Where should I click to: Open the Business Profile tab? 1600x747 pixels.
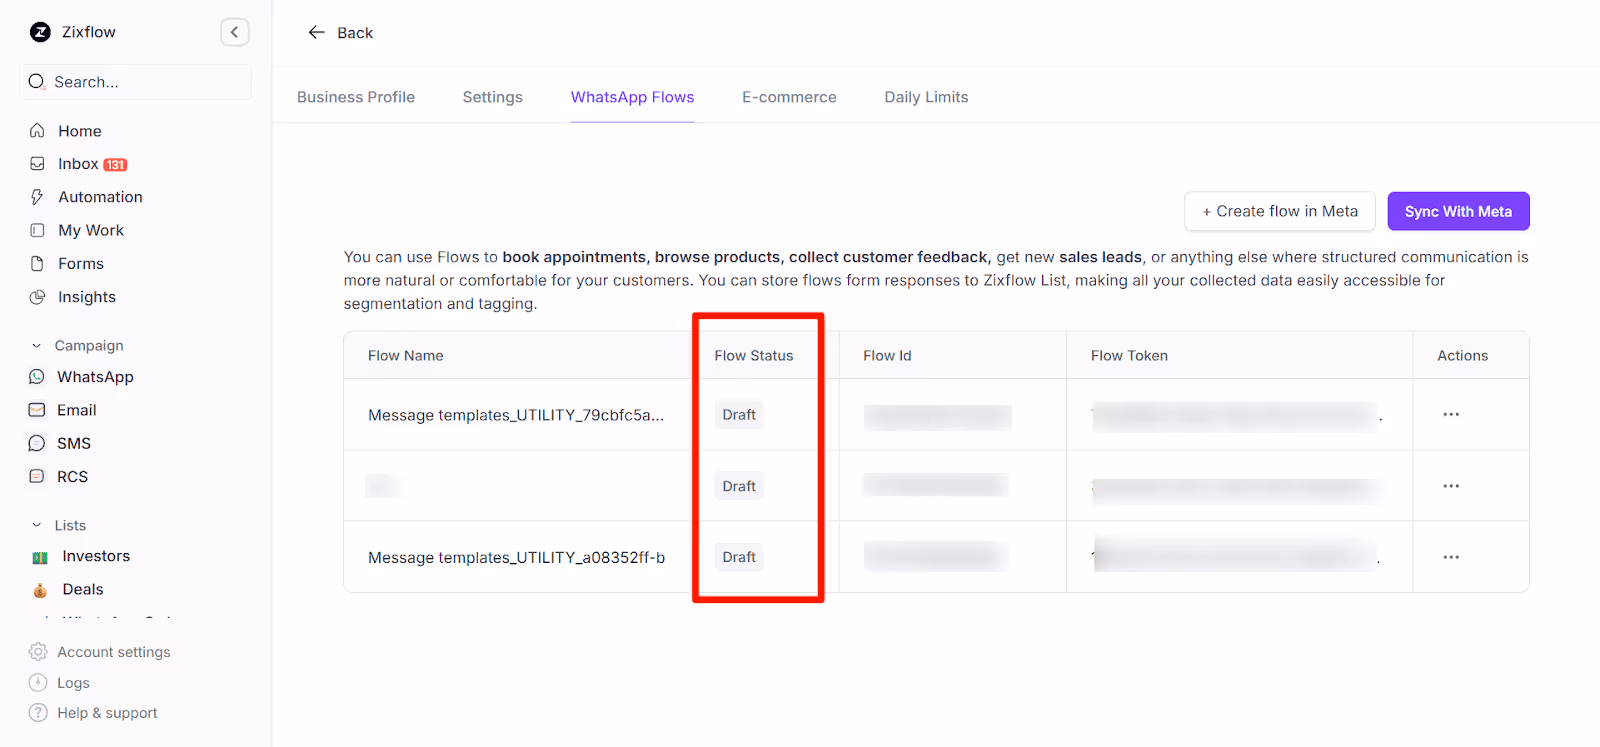(x=356, y=97)
